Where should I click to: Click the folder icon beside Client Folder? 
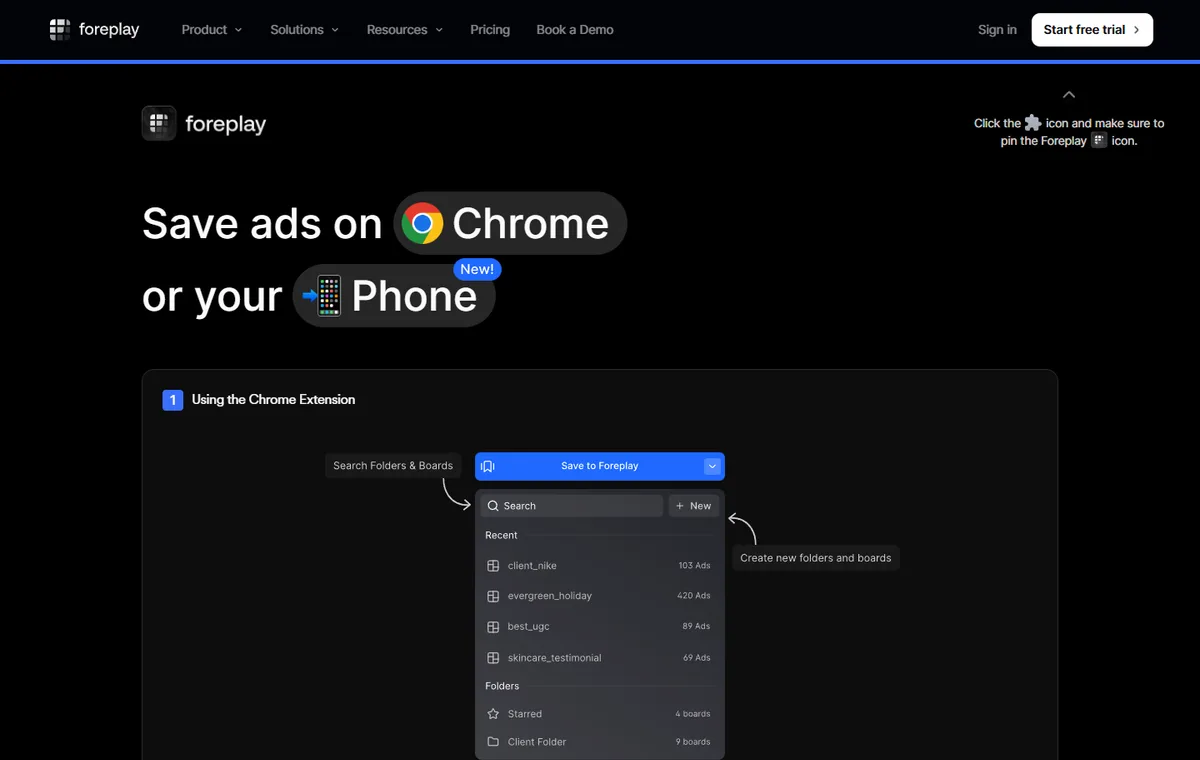coord(493,742)
